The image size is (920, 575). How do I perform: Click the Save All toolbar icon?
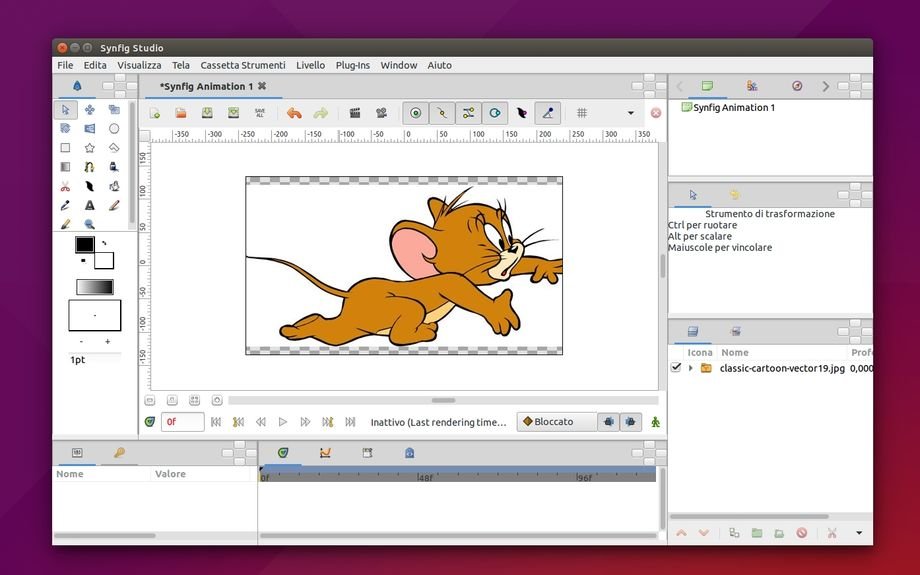coord(260,113)
